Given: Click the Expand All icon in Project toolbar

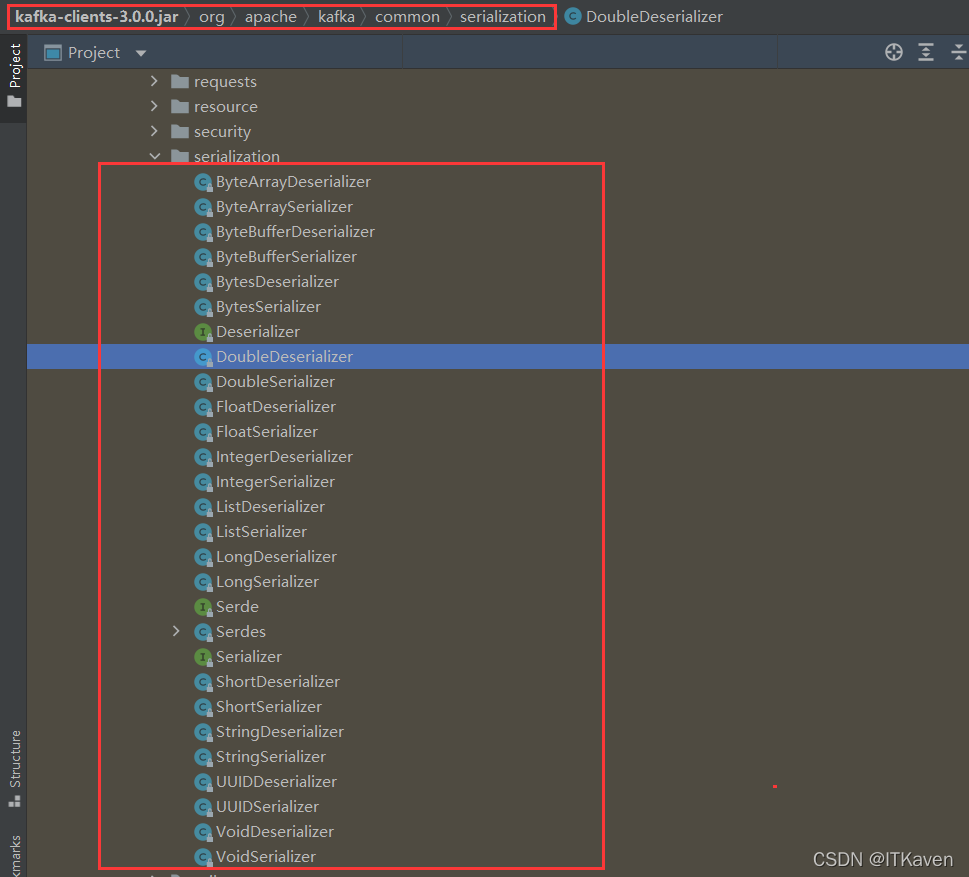Looking at the screenshot, I should [x=925, y=51].
